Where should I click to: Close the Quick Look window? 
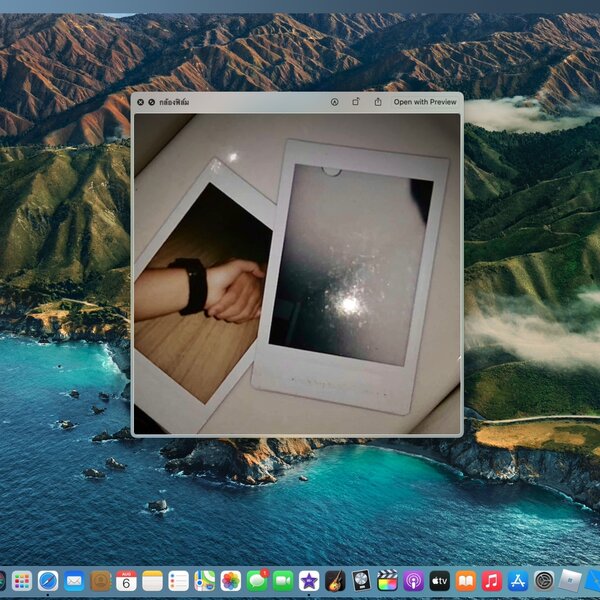(x=140, y=102)
